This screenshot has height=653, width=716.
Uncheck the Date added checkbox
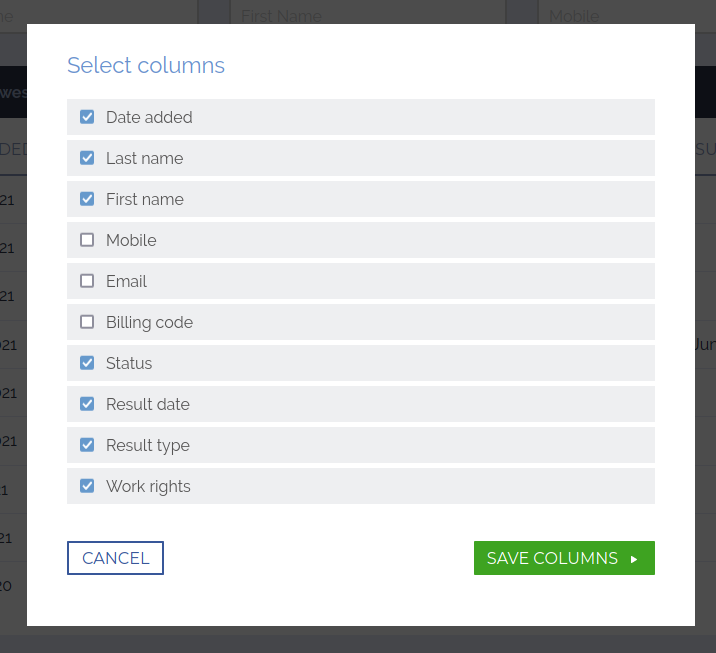tap(87, 117)
